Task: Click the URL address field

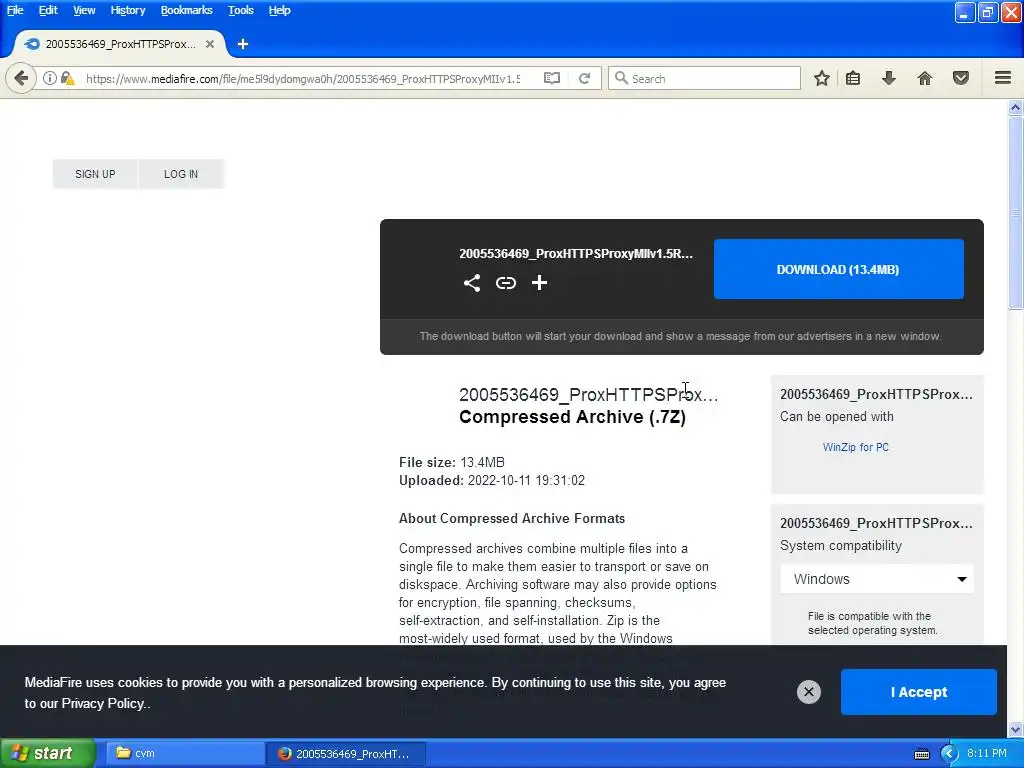Action: point(304,78)
